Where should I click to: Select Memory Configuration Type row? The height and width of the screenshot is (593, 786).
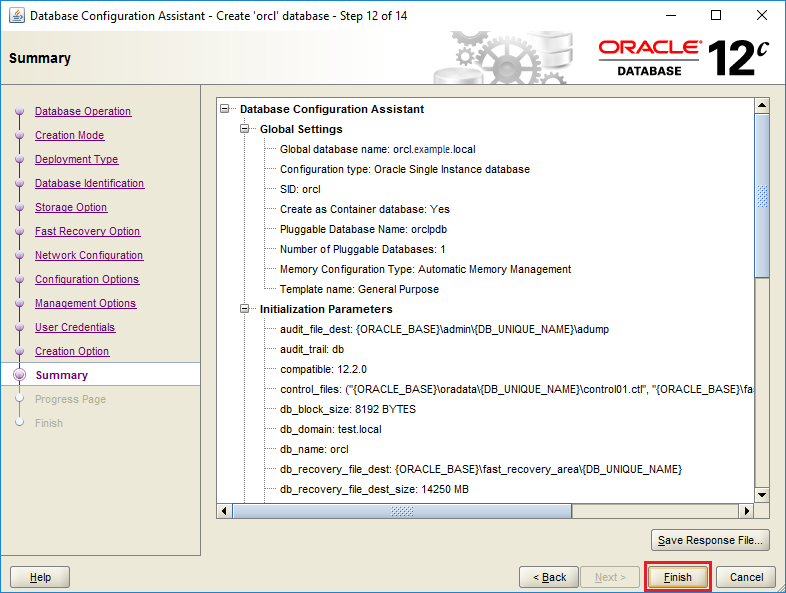pyautogui.click(x=425, y=269)
